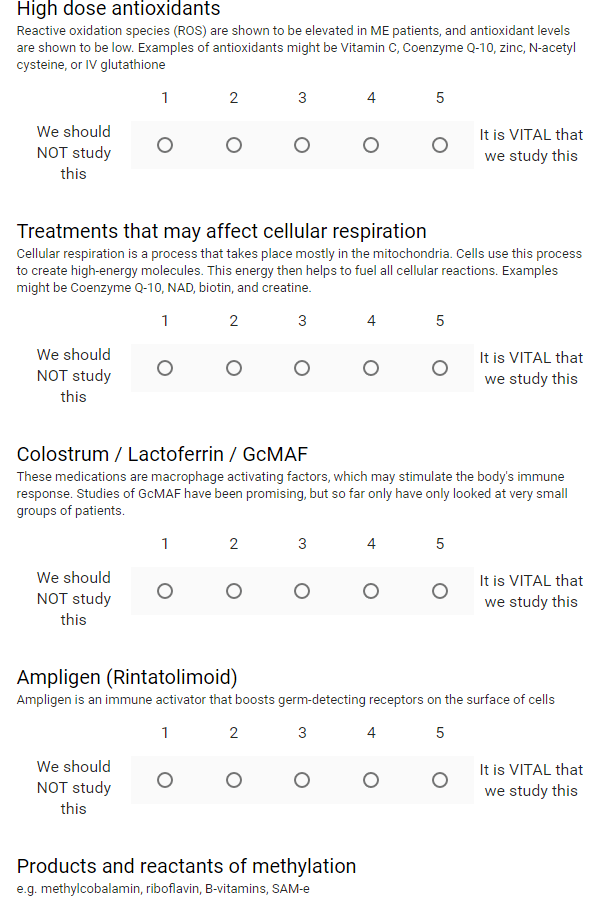This screenshot has height=906, width=605.
Task: Select rating 2 for High dose antioxidants
Action: click(x=234, y=145)
